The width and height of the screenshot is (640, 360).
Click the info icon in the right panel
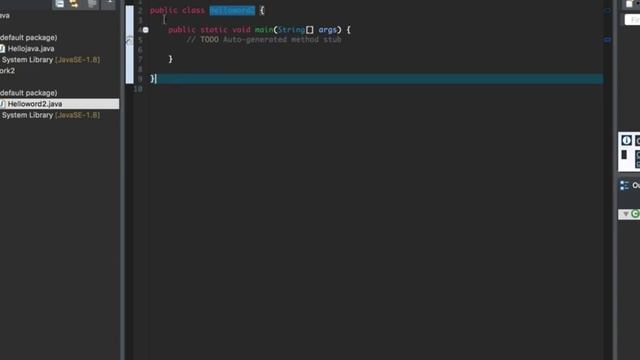coord(627,140)
